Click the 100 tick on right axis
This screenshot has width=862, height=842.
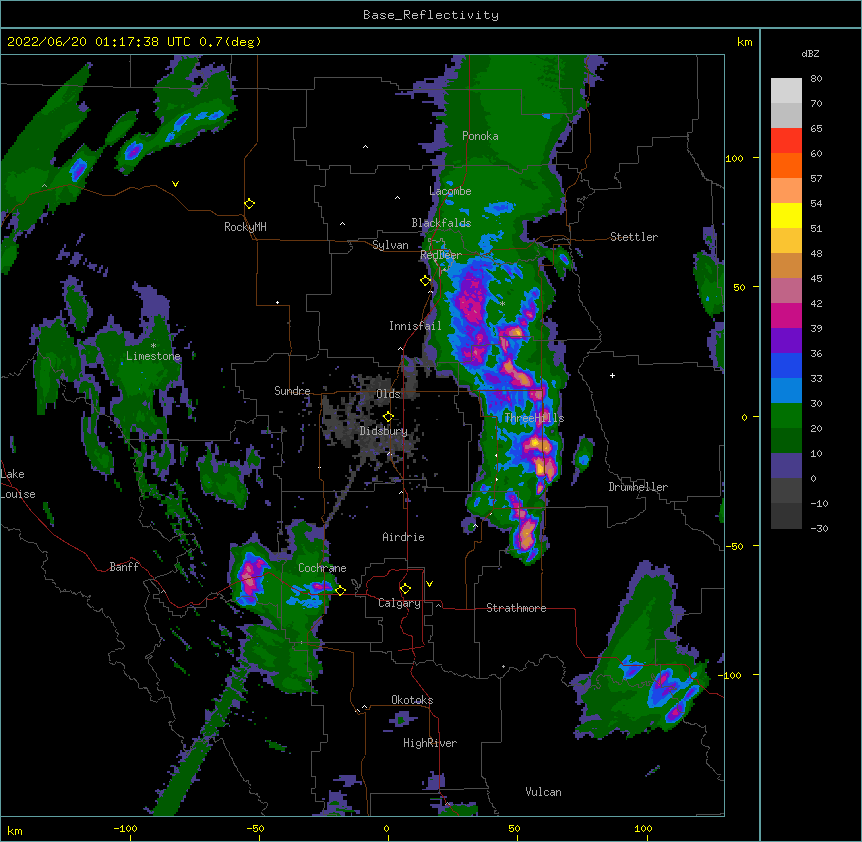tap(734, 158)
